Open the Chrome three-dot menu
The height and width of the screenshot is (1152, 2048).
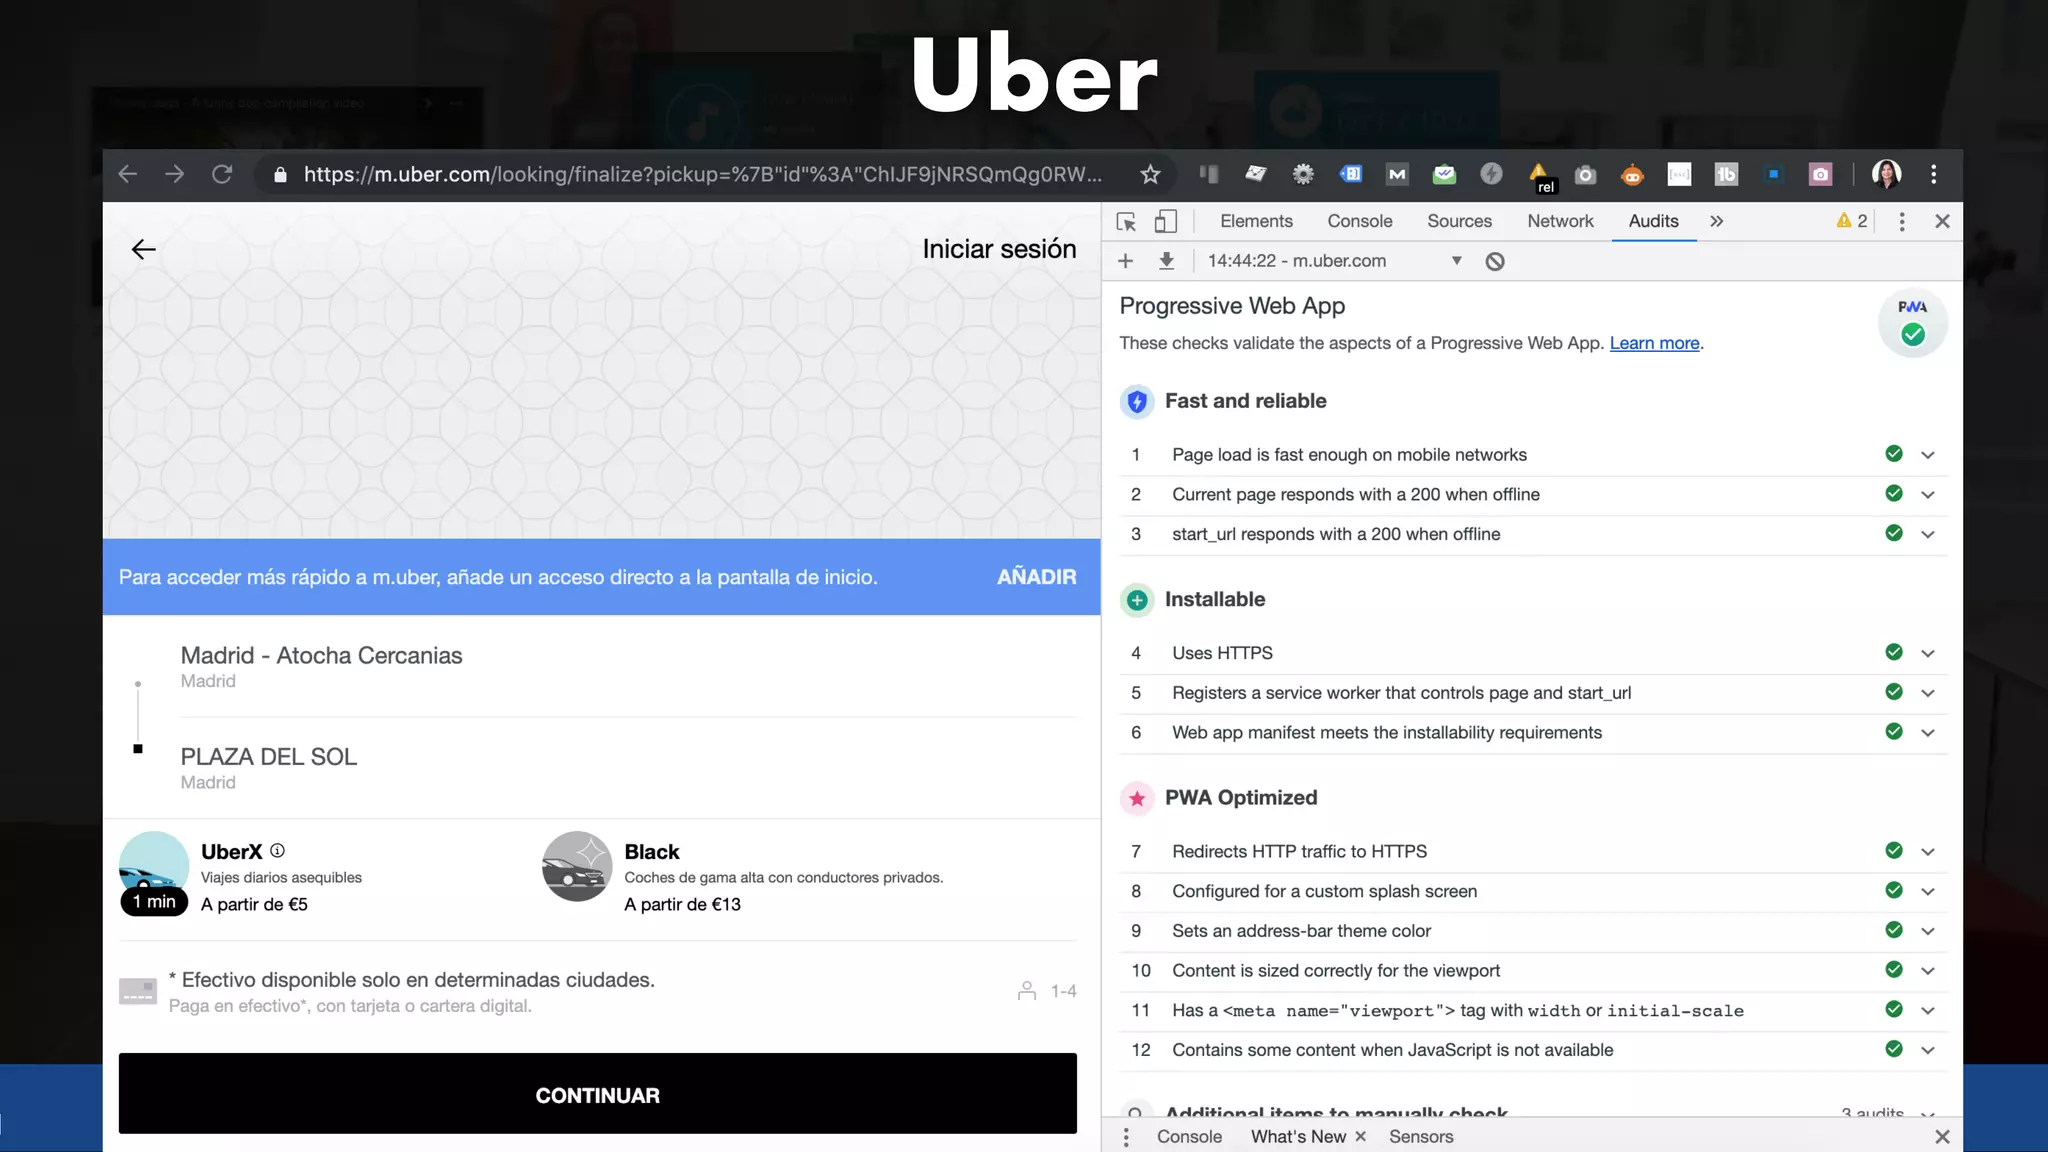[x=1934, y=175]
